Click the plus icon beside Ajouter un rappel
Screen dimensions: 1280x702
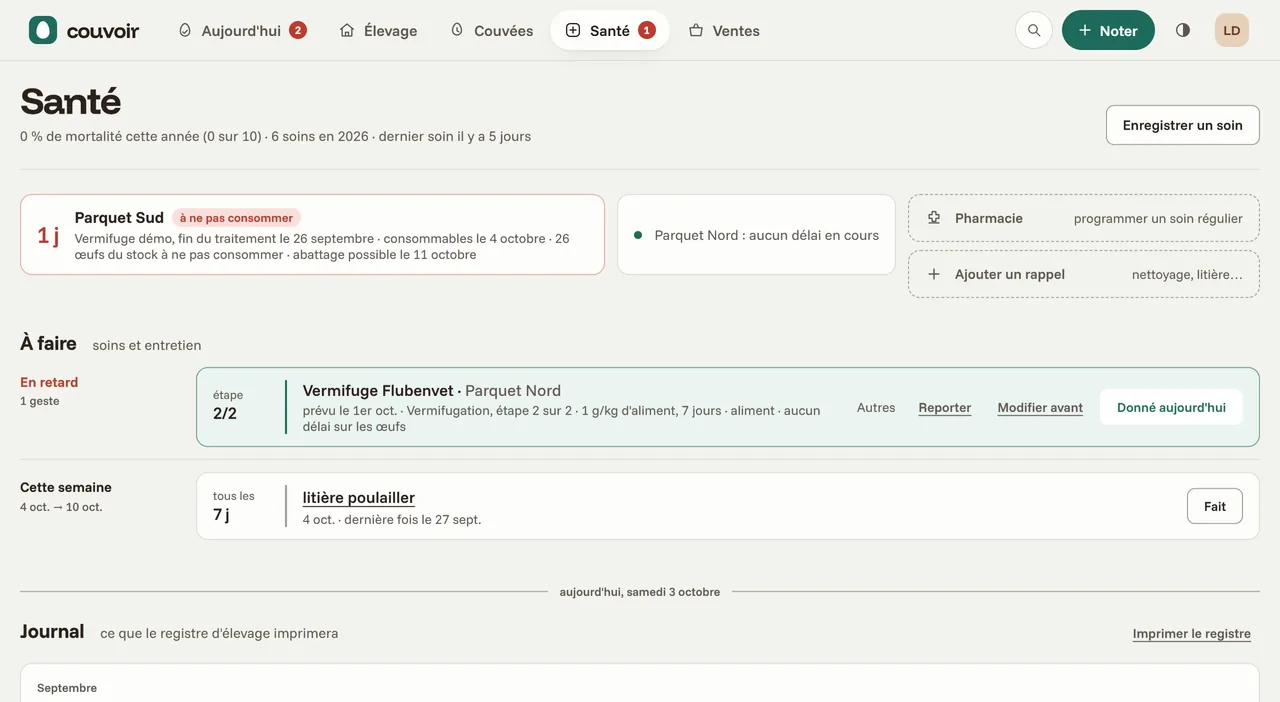click(934, 274)
